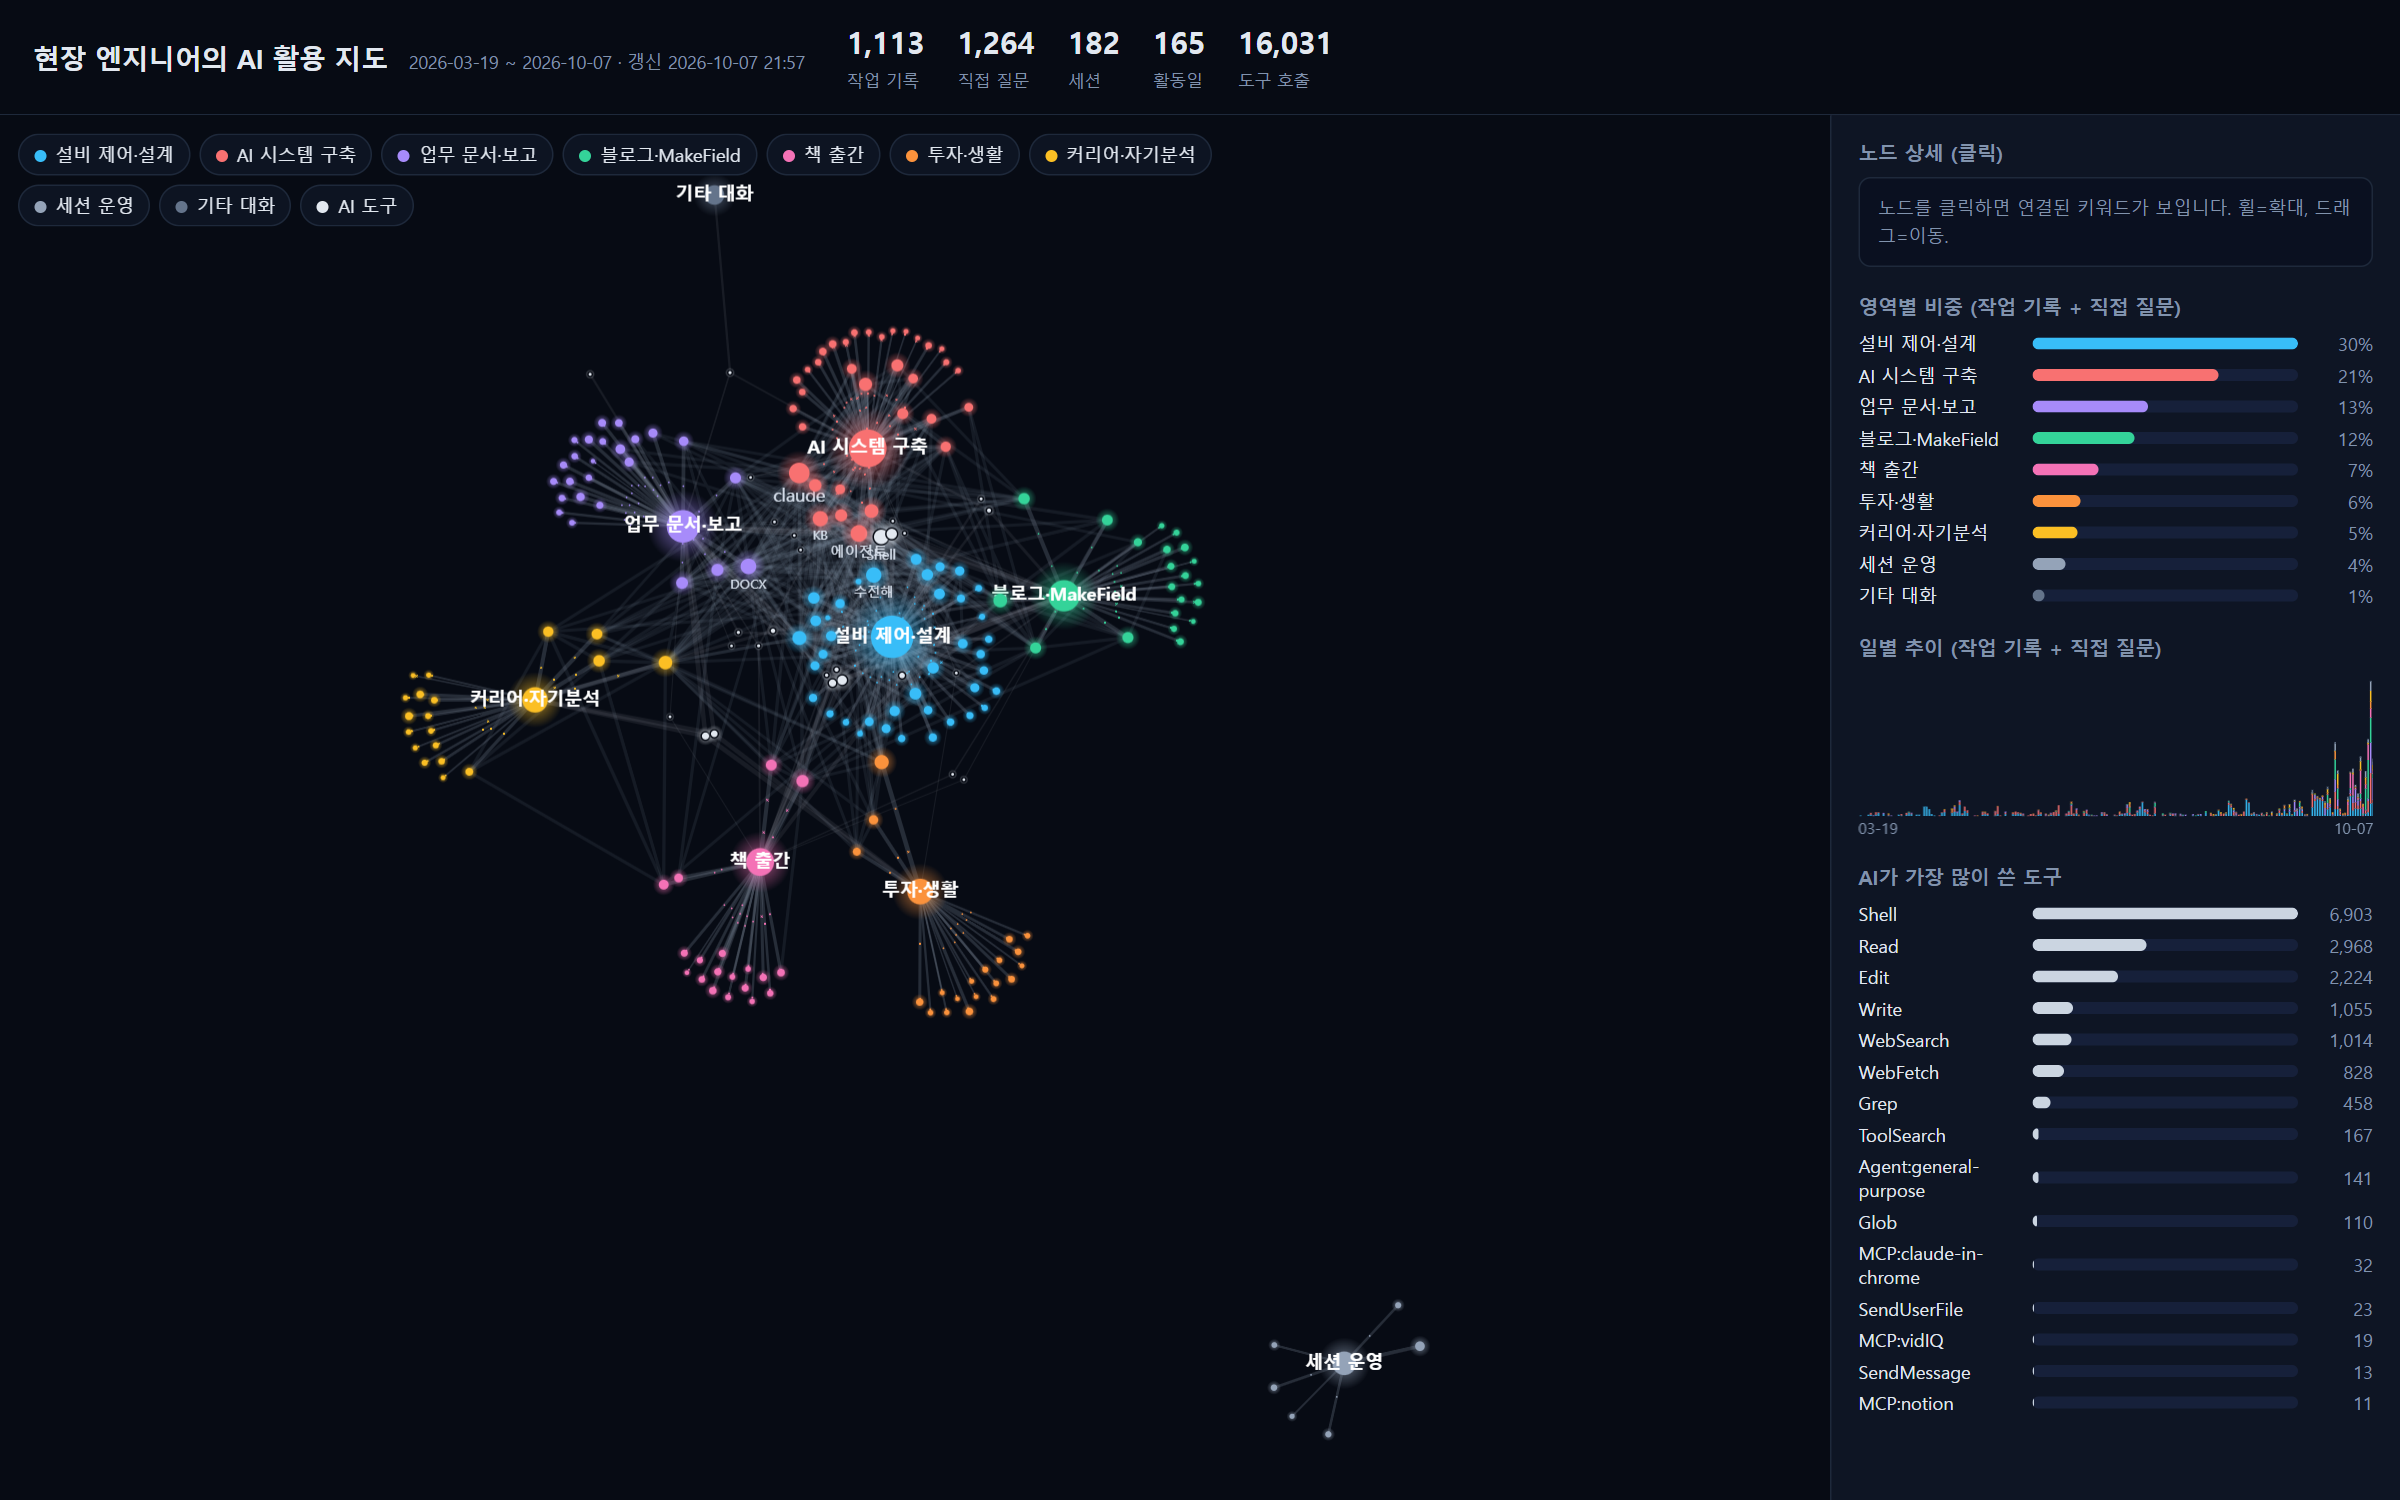Select the 업무 문서·보고 hub node
Screen dimensions: 2400x1500
coord(683,524)
